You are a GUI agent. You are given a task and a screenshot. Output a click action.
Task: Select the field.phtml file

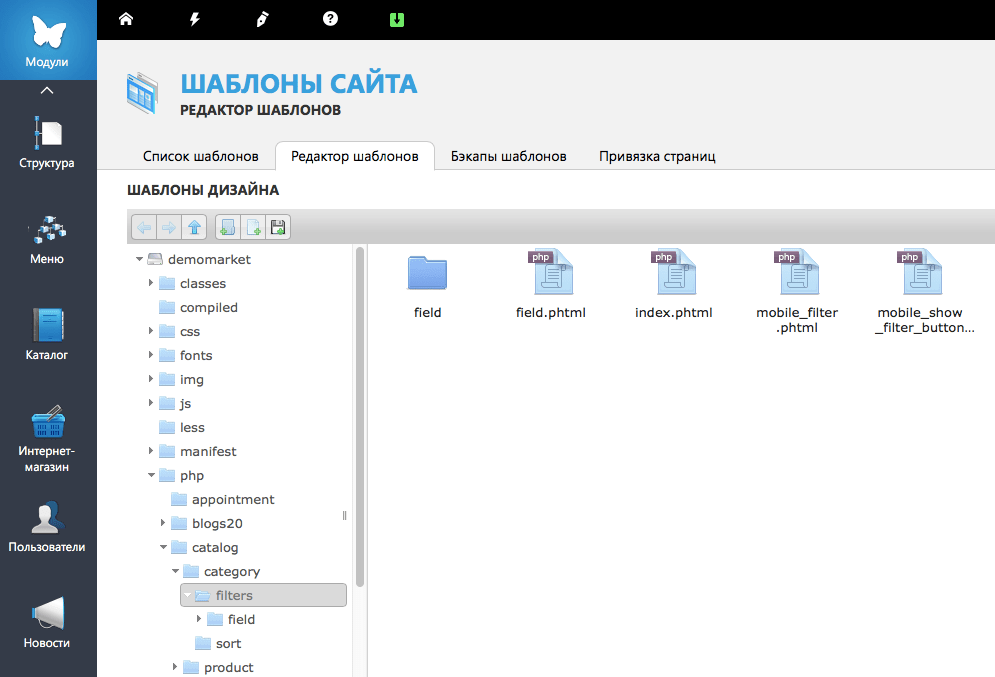point(551,284)
